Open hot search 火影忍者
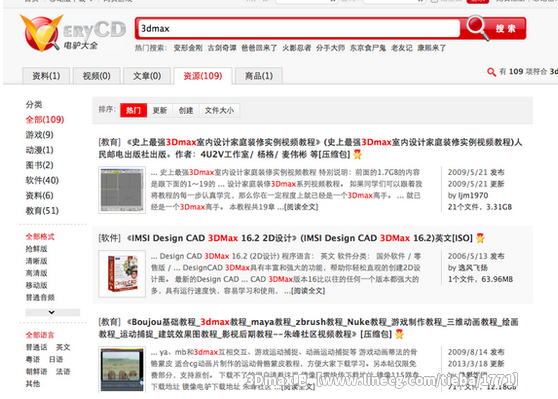 (297, 48)
